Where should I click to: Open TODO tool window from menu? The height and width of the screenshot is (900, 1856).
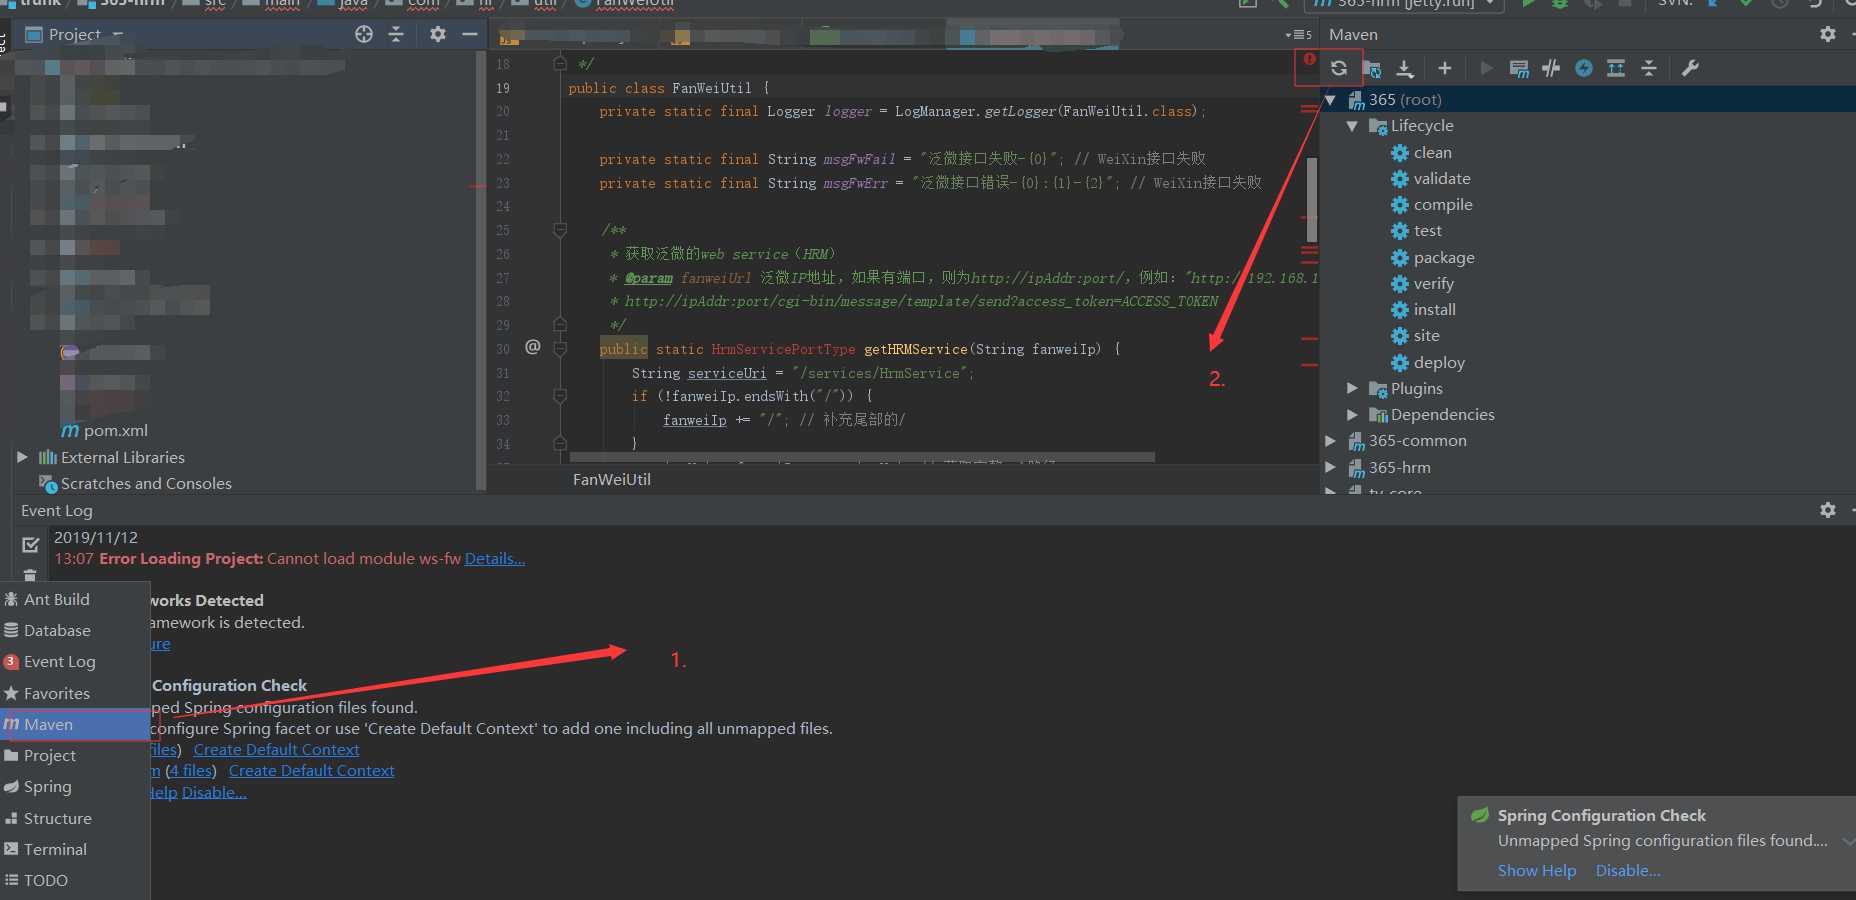coord(75,880)
